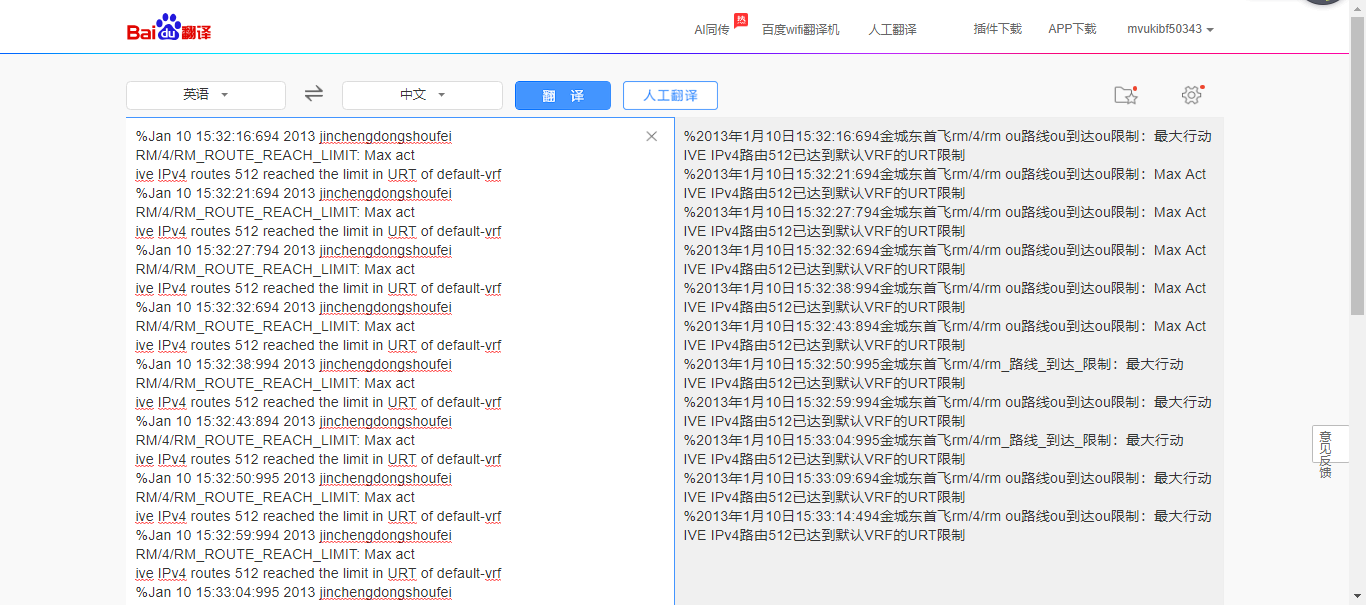The width and height of the screenshot is (1366, 605).
Task: Click the blue 翻译 button
Action: click(563, 96)
